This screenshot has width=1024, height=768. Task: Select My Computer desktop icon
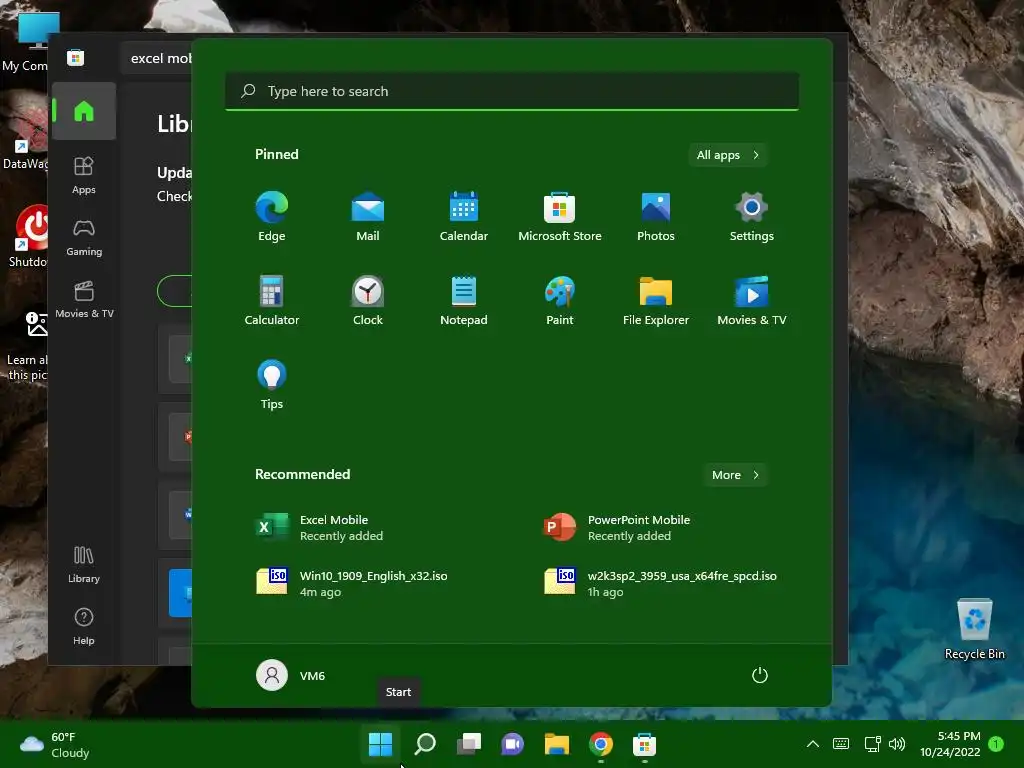point(26,42)
